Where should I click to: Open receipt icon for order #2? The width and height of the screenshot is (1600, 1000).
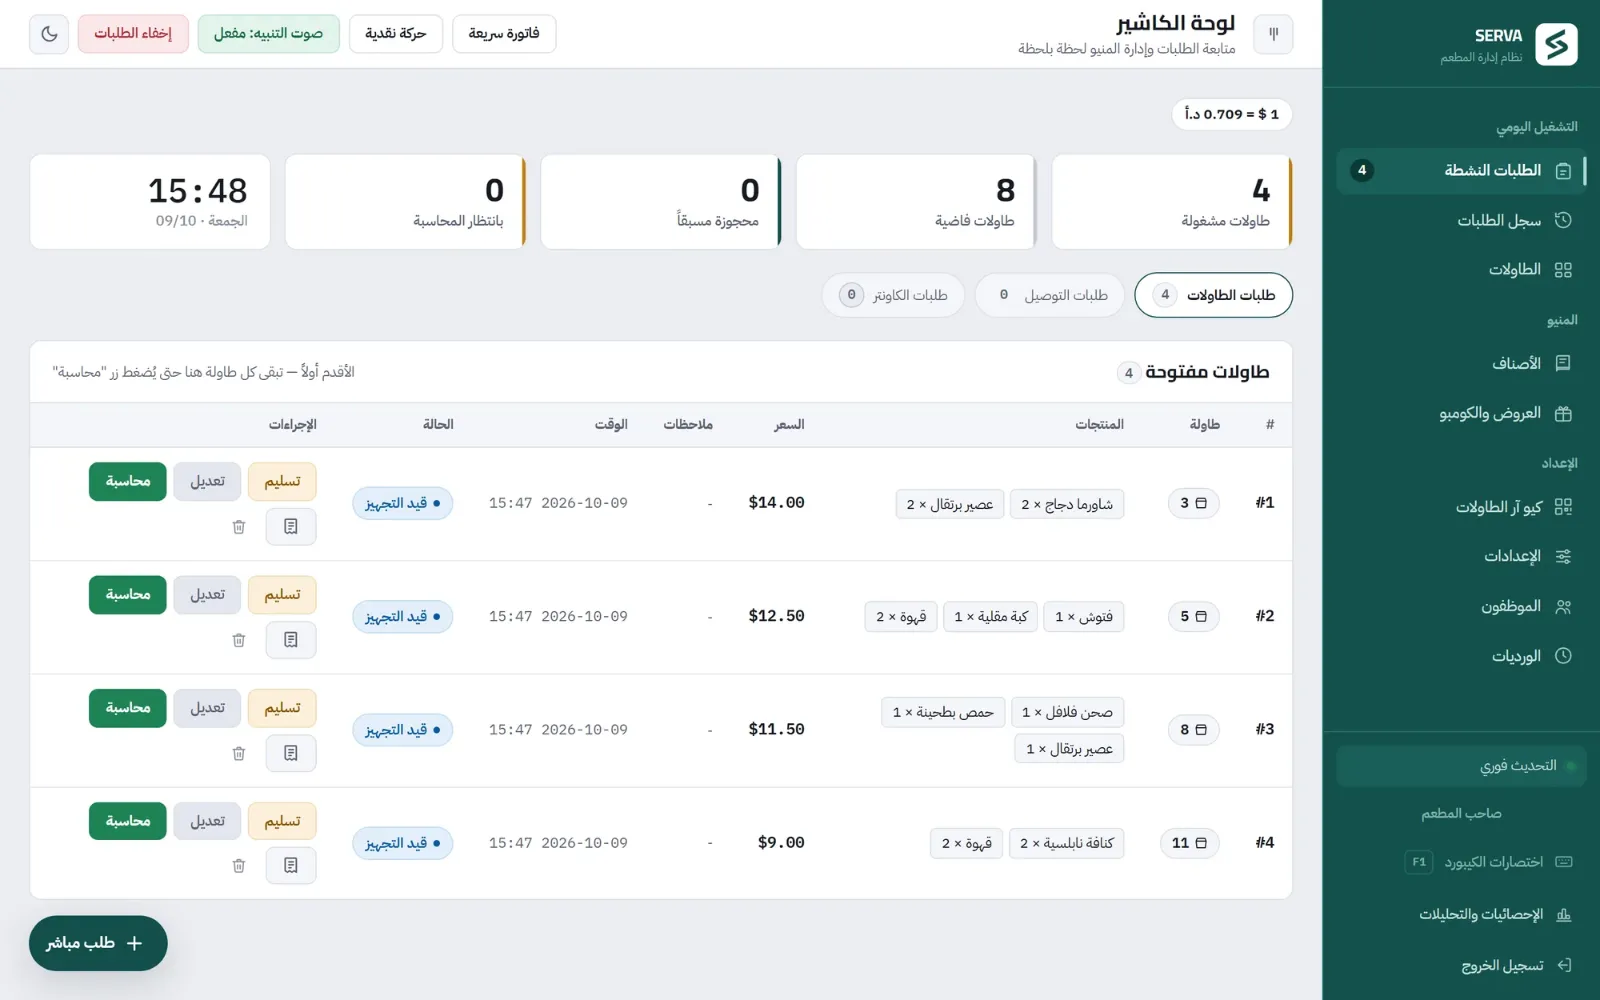click(x=291, y=640)
